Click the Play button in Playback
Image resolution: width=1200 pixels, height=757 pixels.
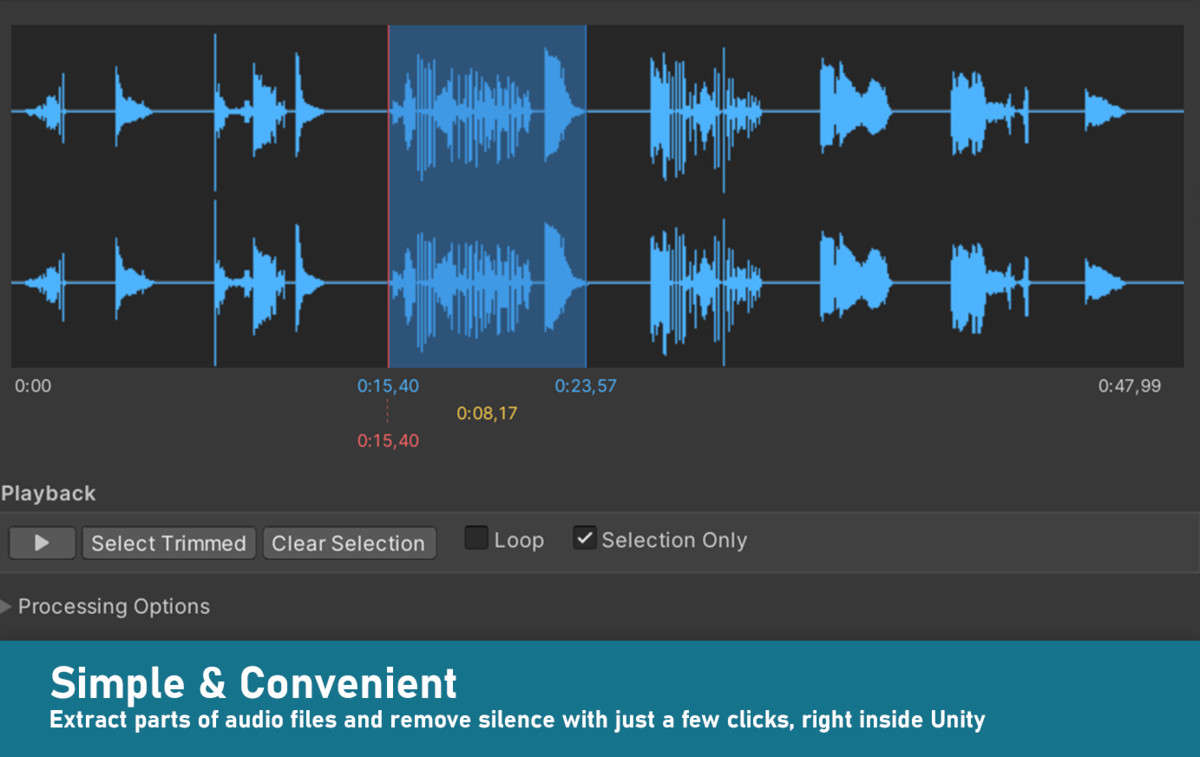click(x=42, y=543)
